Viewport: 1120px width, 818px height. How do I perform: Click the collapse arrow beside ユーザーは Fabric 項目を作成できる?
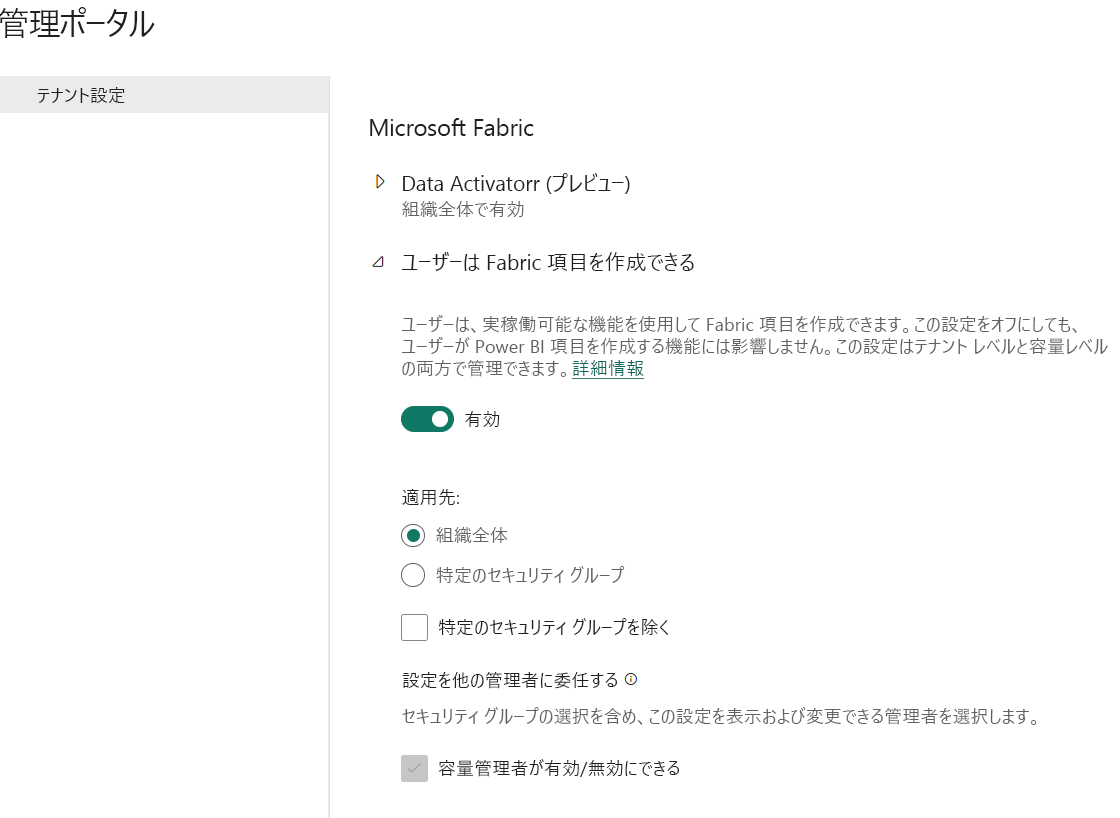(x=378, y=260)
